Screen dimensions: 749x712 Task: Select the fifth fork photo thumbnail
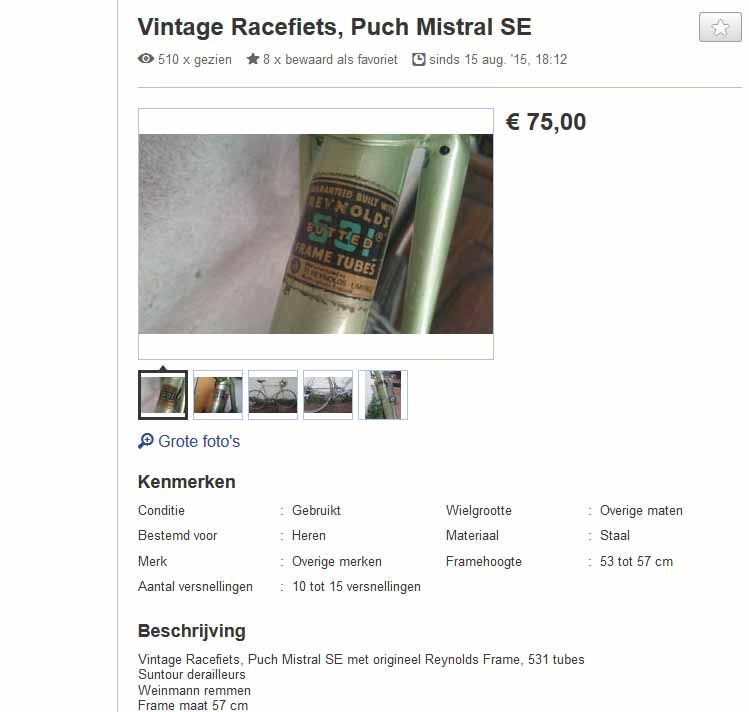click(383, 395)
